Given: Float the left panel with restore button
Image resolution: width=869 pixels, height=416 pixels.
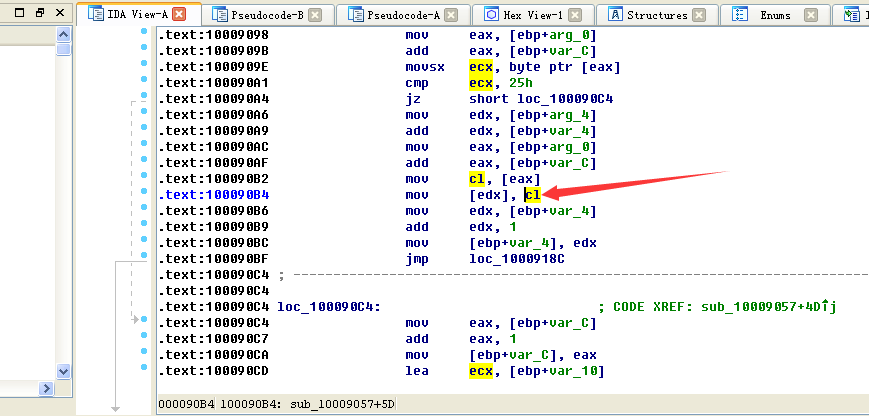Looking at the screenshot, I should click(x=40, y=13).
